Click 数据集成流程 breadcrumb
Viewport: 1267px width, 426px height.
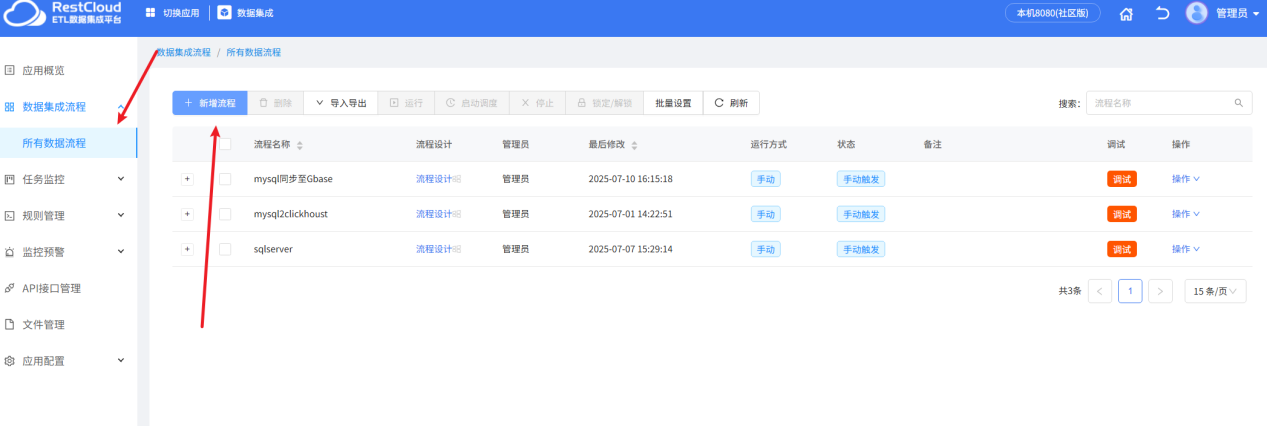(184, 52)
